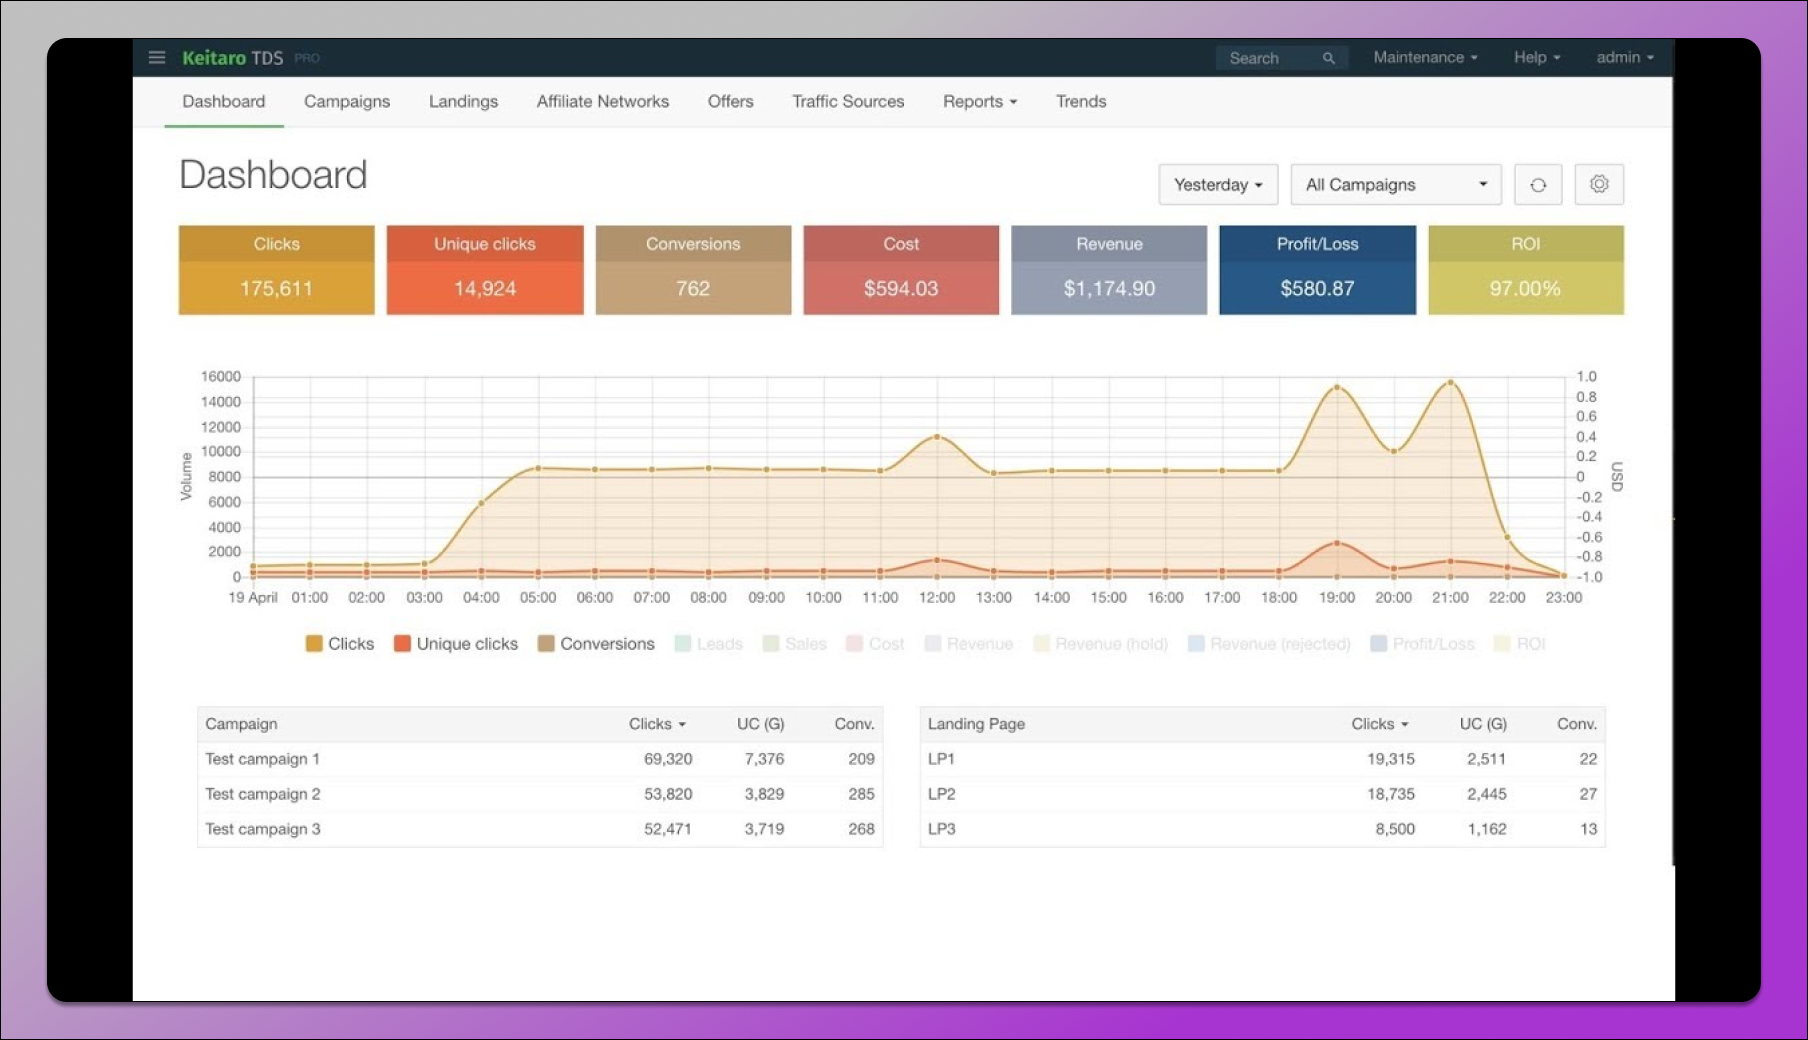
Task: Click the Keitaro TDS logo
Action: tap(232, 58)
